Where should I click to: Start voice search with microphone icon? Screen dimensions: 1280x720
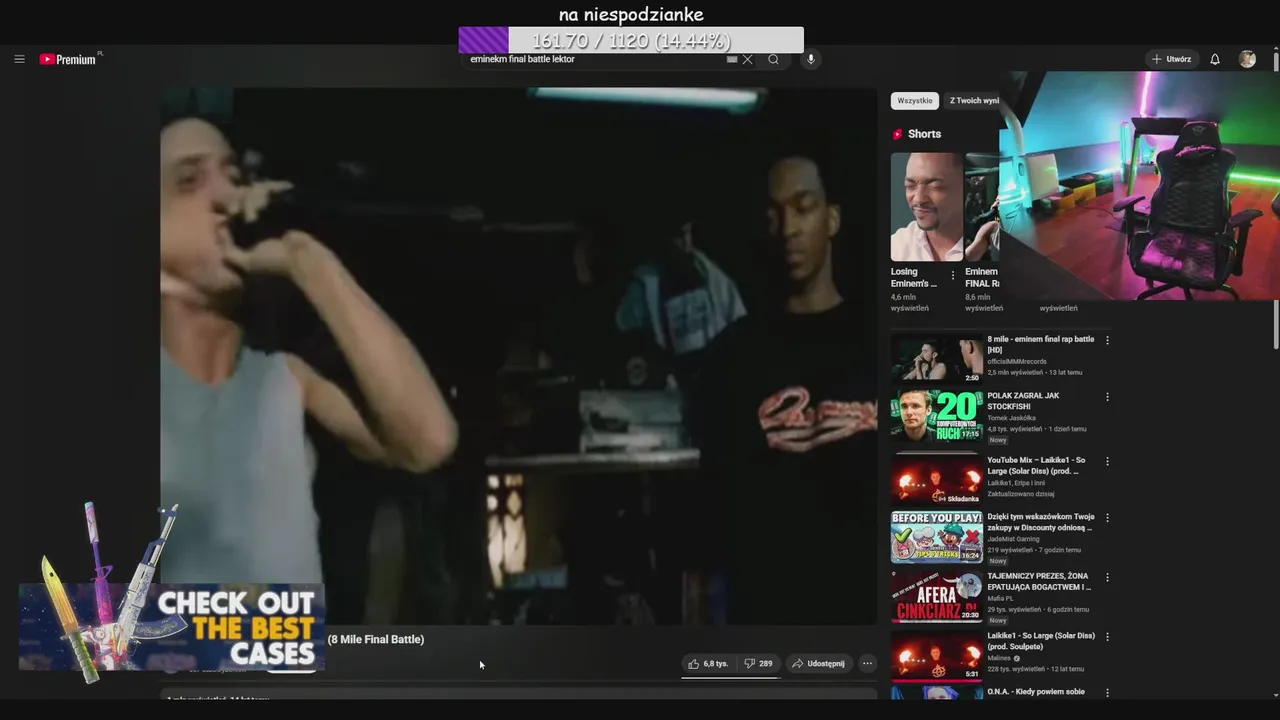tap(810, 59)
